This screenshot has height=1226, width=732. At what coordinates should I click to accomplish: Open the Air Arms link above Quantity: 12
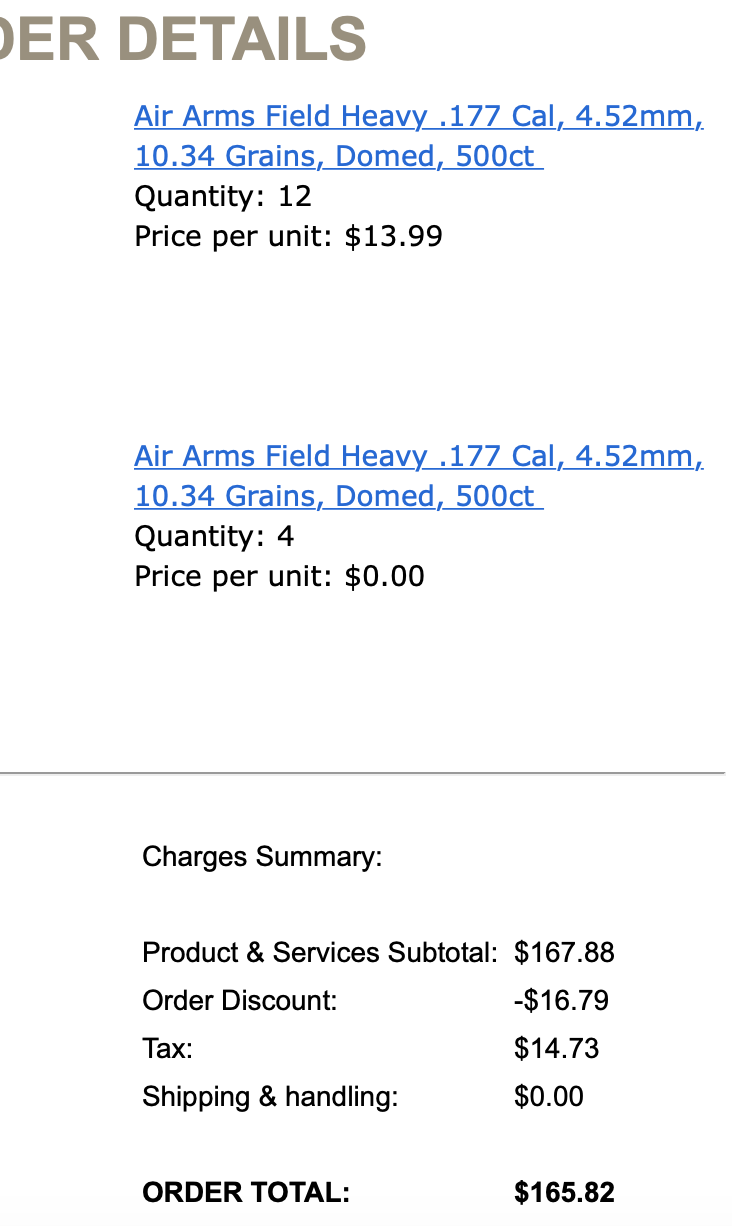click(x=419, y=137)
